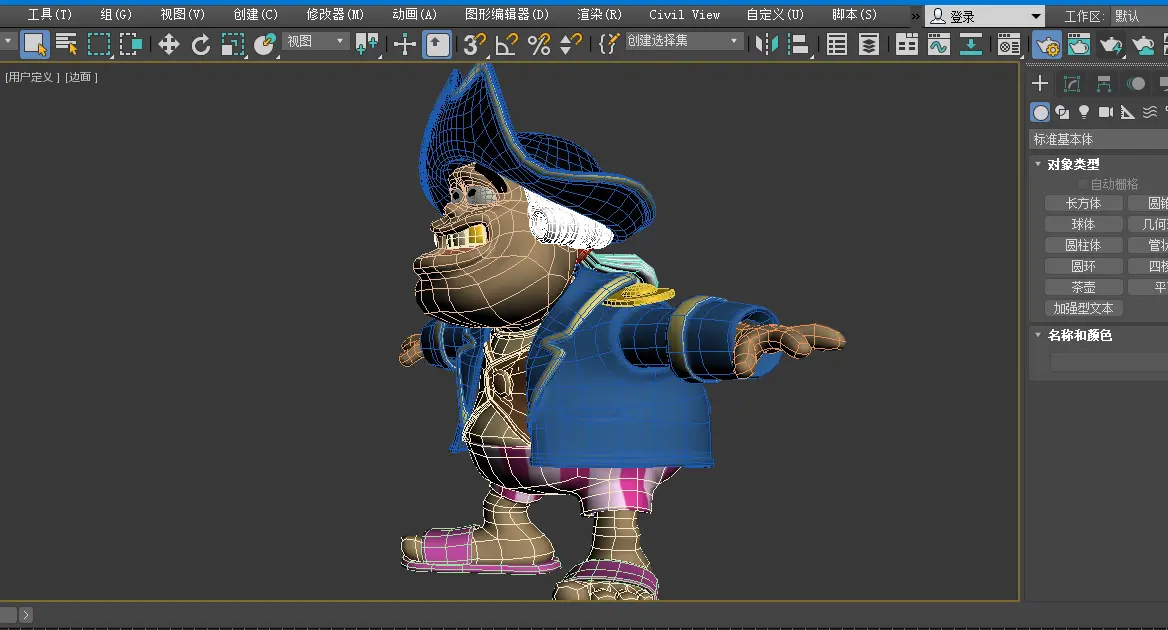1168x630 pixels.
Task: Select the Rotate tool
Action: [201, 44]
